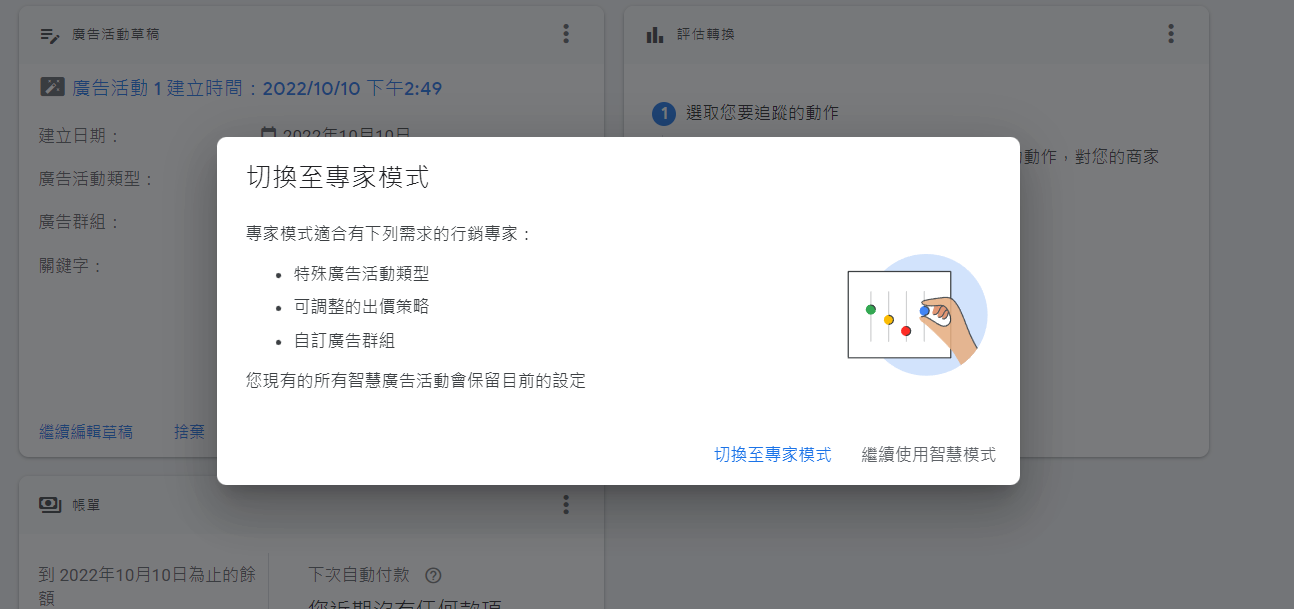Open the 廣告活動草稿 card three-dot menu
This screenshot has width=1294, height=609.
point(566,34)
